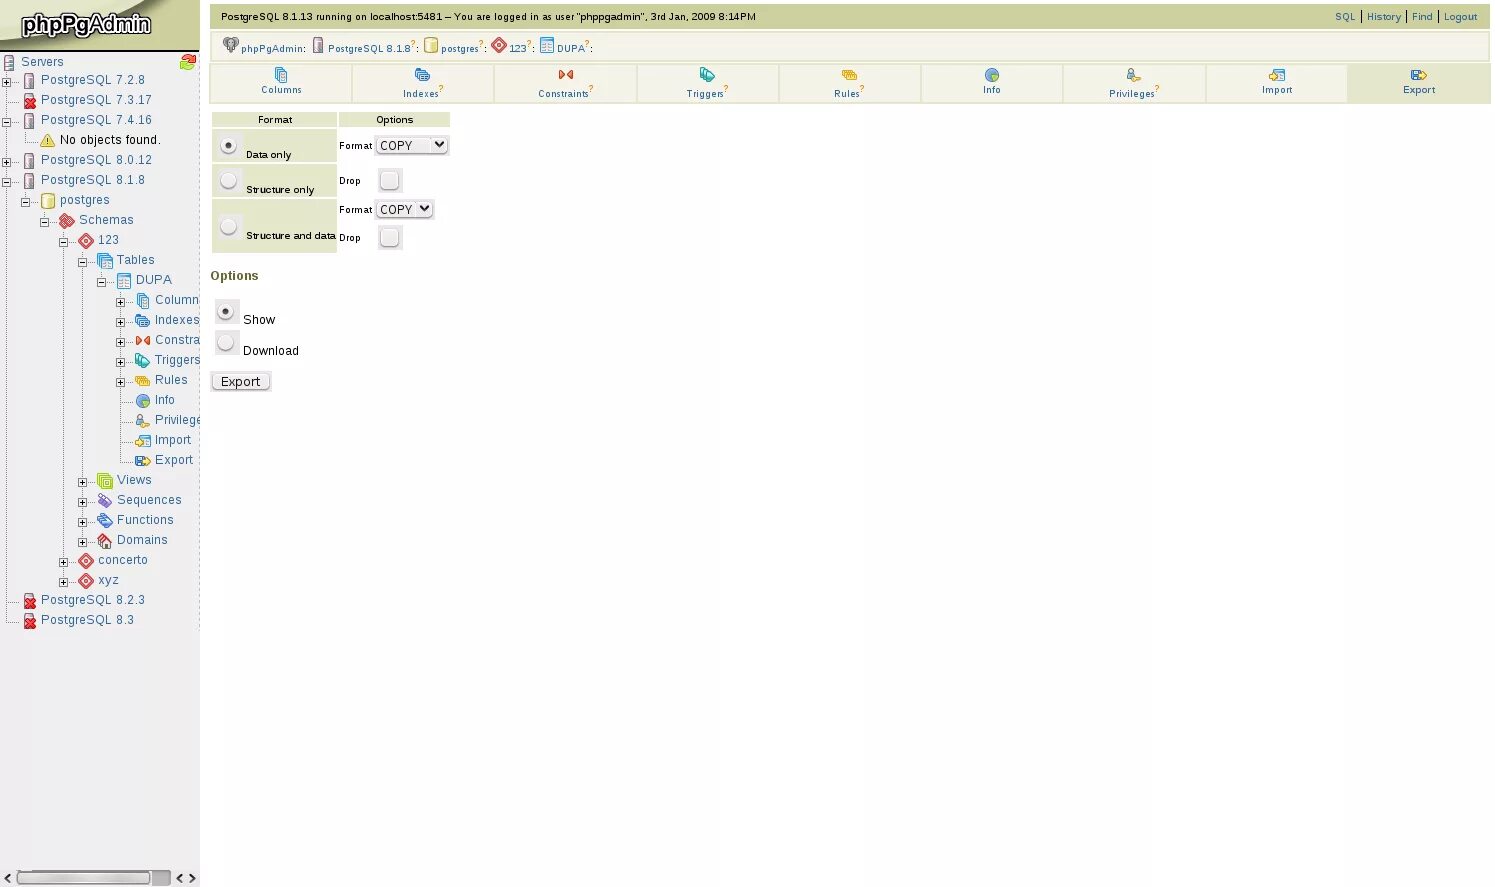Click the Privileges icon in tree
Screen dimensions: 1495x887
pos(143,421)
